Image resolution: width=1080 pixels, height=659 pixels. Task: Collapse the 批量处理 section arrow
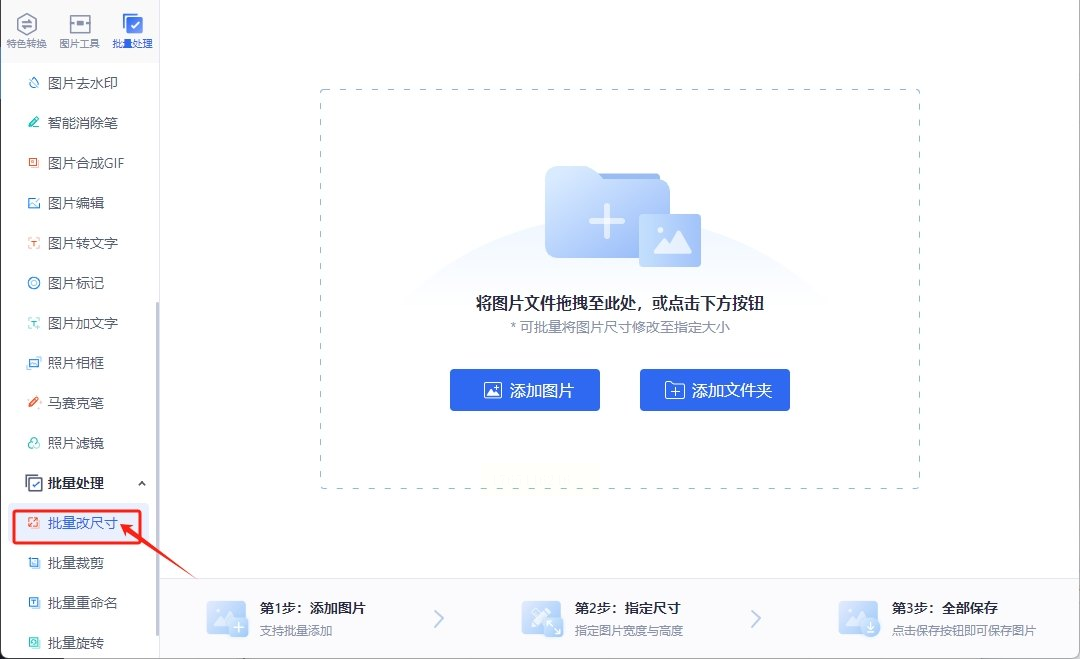pyautogui.click(x=142, y=483)
